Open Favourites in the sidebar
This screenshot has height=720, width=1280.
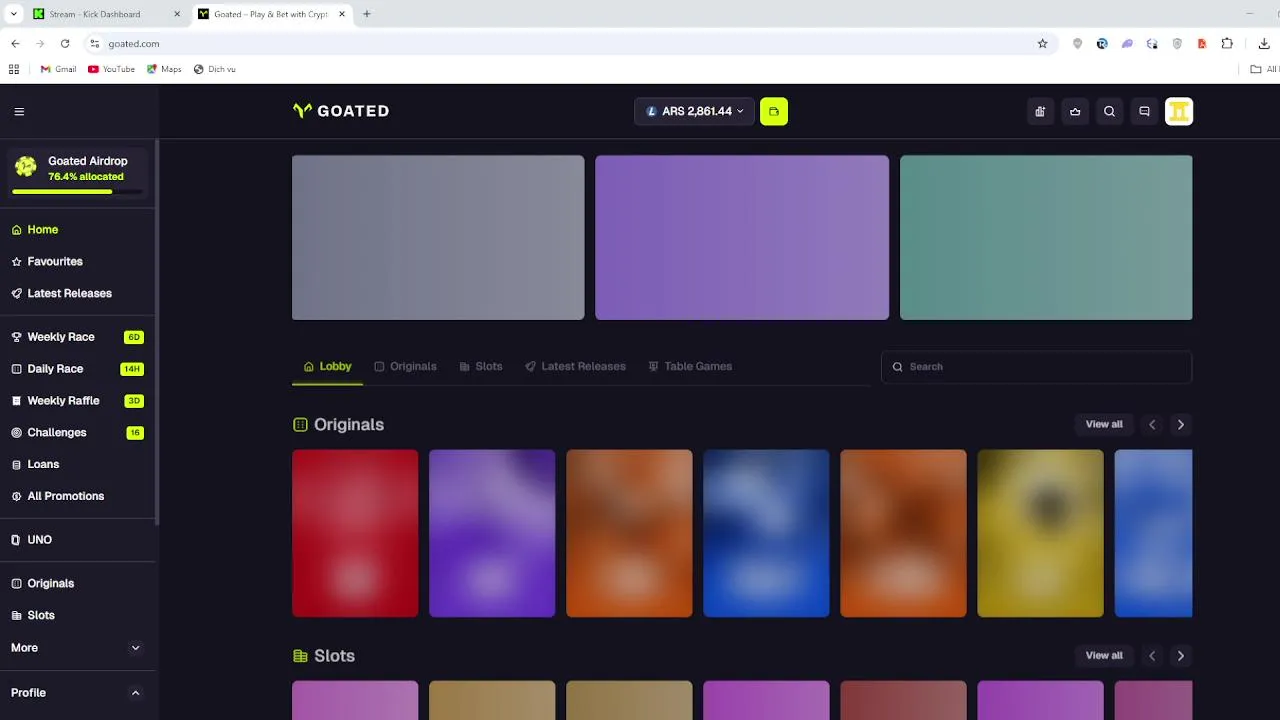tap(76, 262)
